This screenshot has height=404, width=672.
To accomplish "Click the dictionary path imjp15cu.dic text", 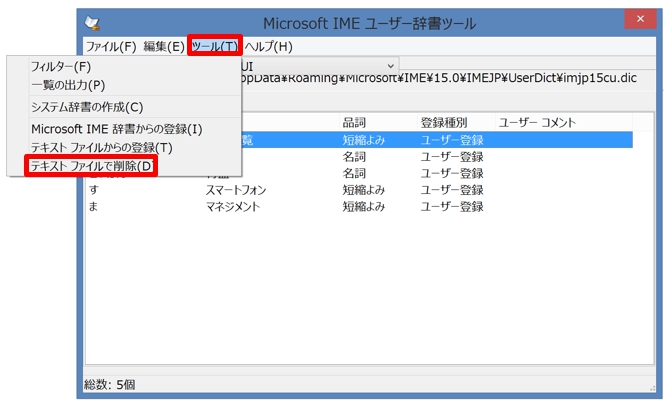I will (439, 78).
